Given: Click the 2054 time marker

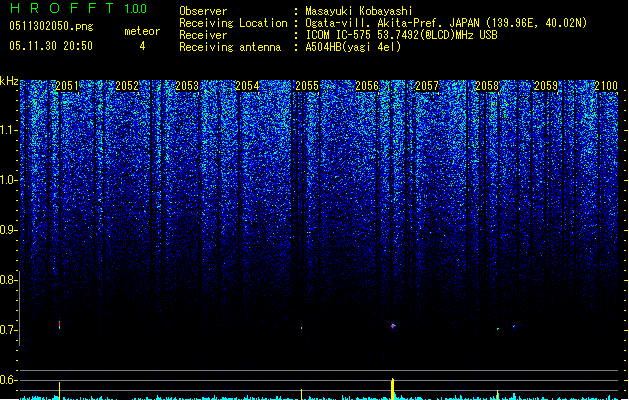Looking at the screenshot, I should (x=247, y=86).
